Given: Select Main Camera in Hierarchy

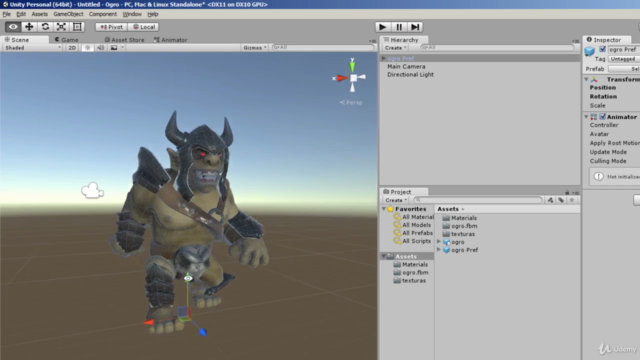Looking at the screenshot, I should tap(406, 67).
